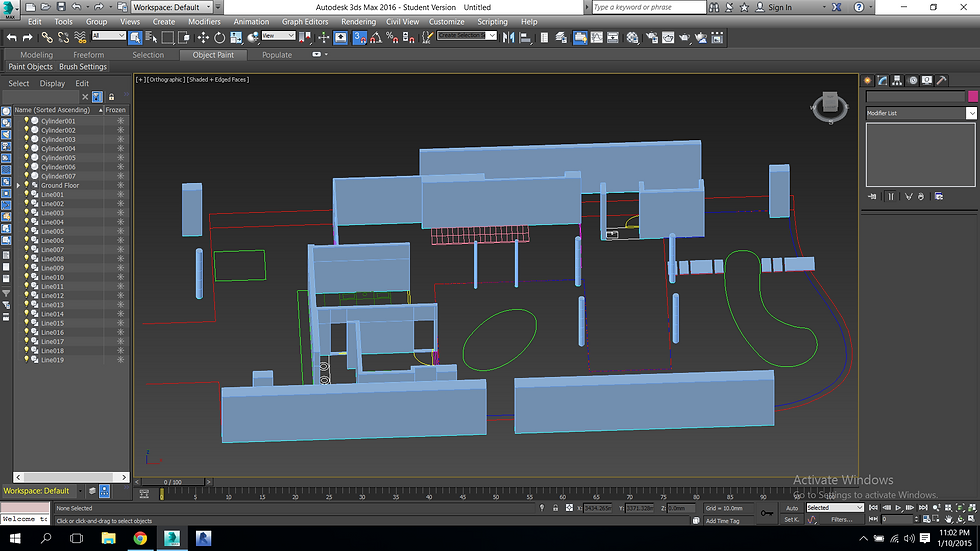Select the Select and Scale tool
The width and height of the screenshot is (980, 551).
pos(236,37)
